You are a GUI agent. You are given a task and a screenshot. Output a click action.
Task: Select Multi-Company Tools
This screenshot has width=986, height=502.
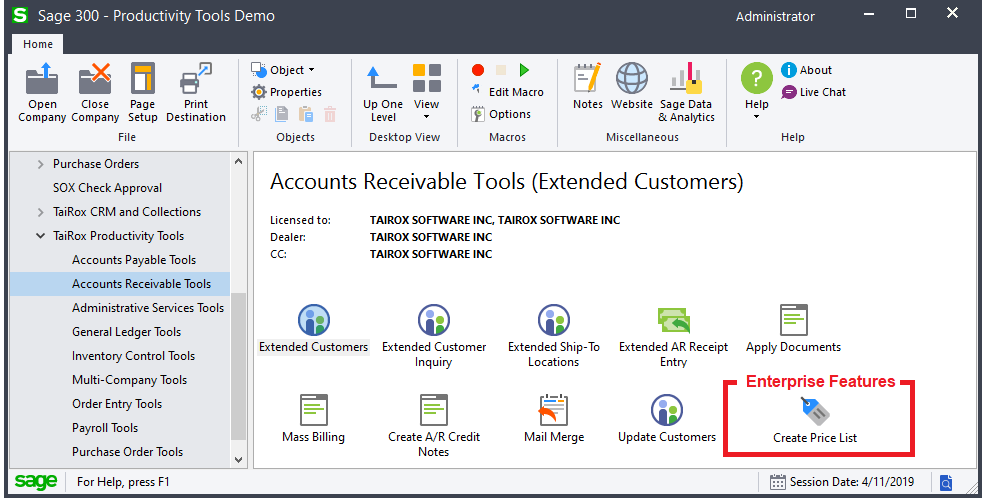(x=130, y=379)
